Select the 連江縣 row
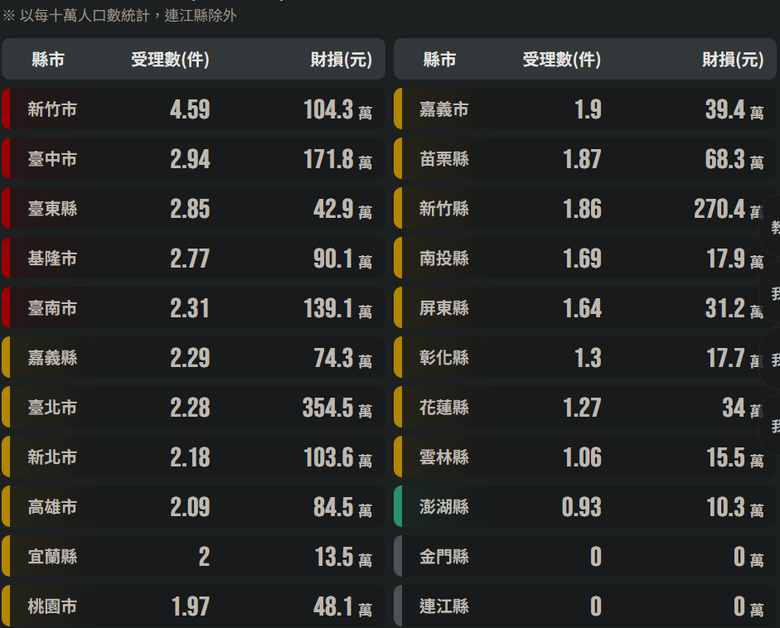 (x=585, y=606)
